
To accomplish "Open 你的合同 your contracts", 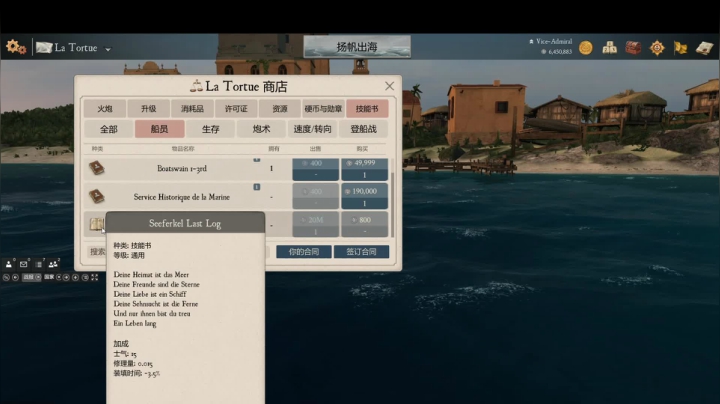I will point(304,252).
